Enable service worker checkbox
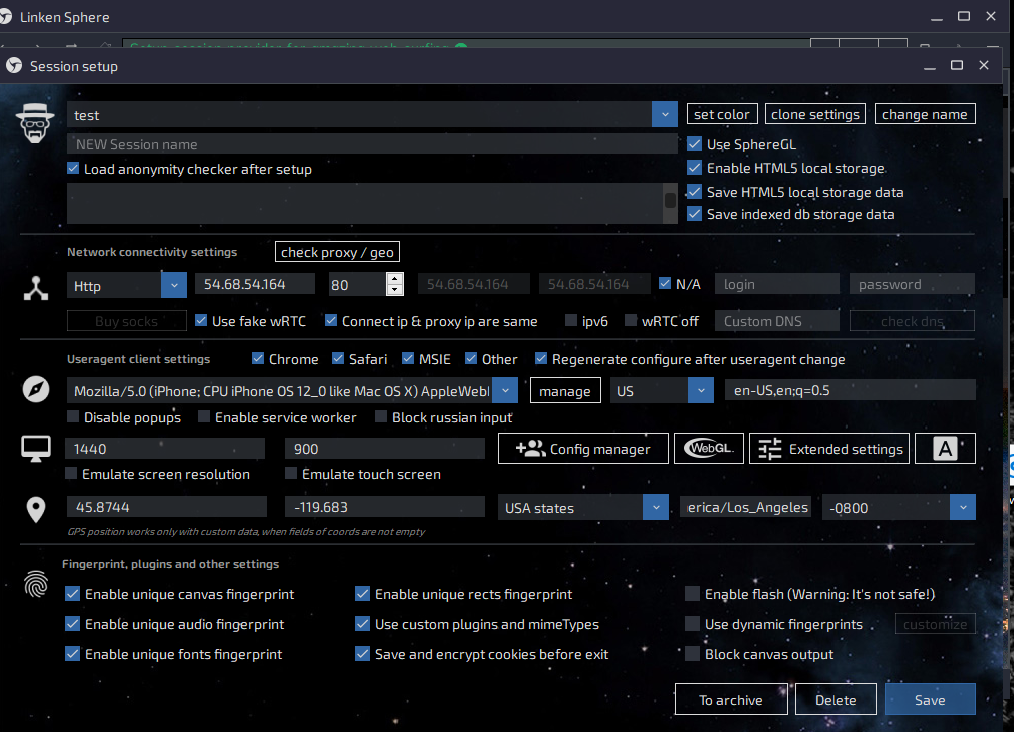This screenshot has width=1014, height=732. 204,416
